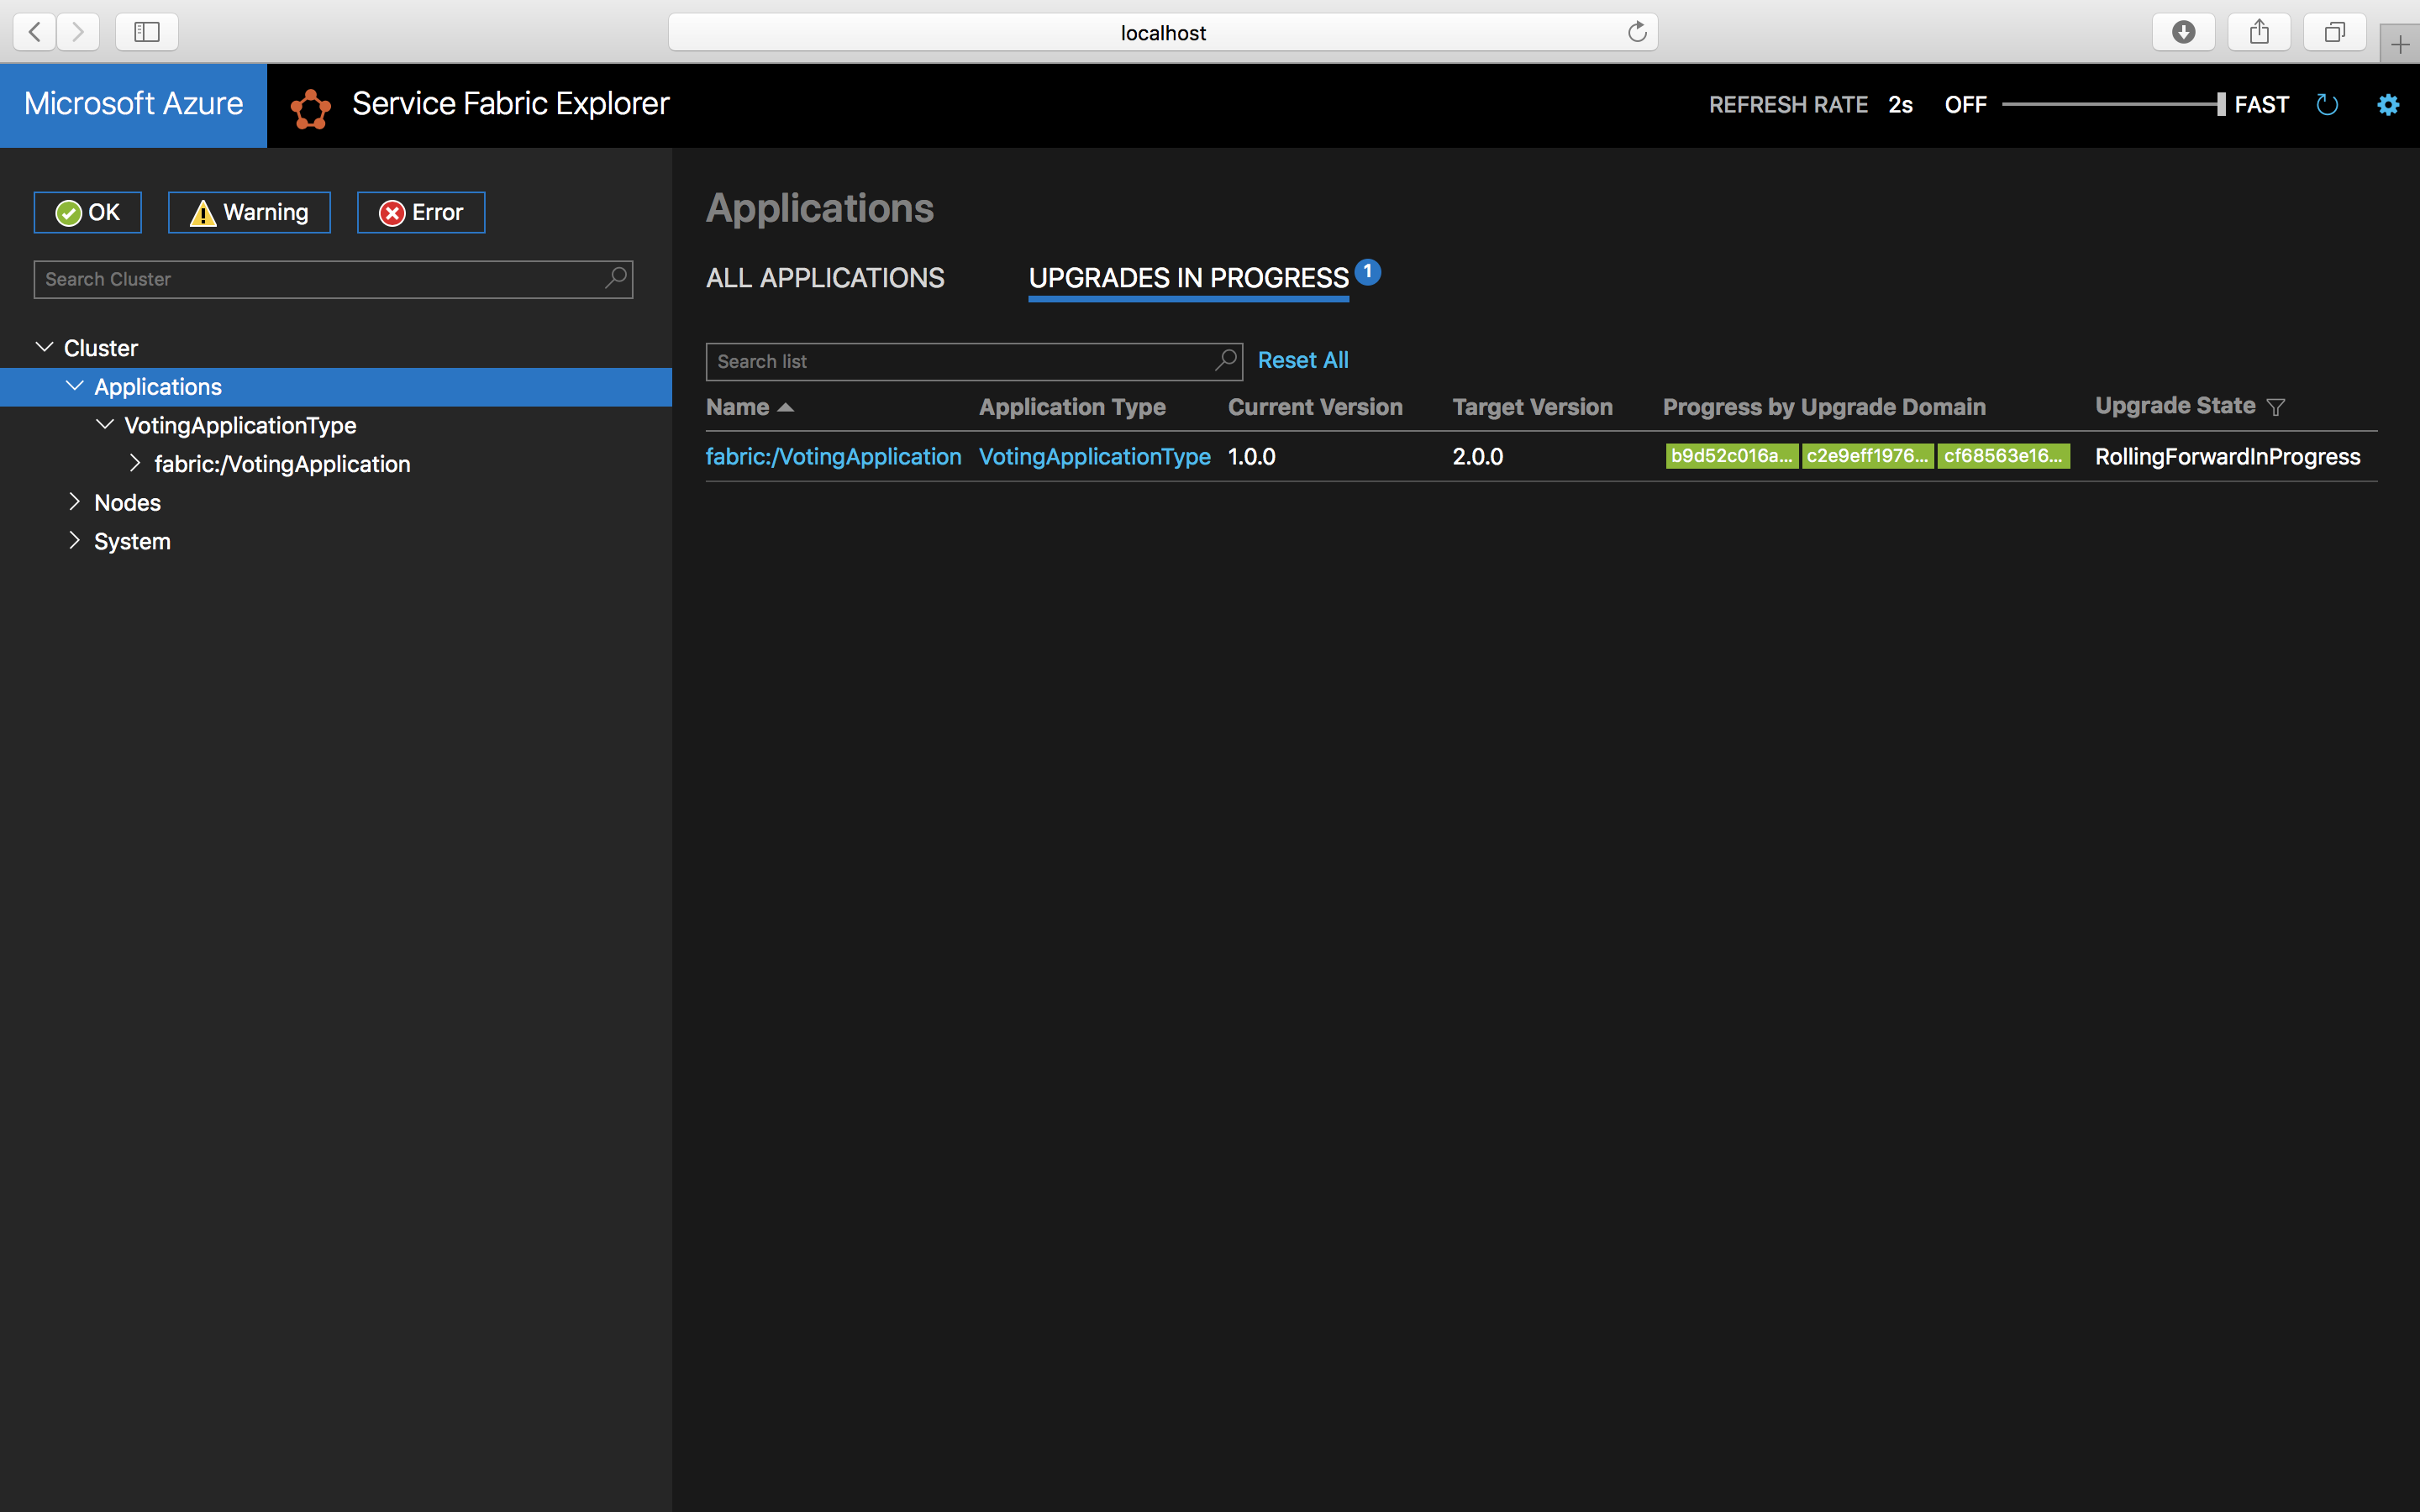Click the settings gear icon
Image resolution: width=2420 pixels, height=1512 pixels.
tap(2387, 104)
